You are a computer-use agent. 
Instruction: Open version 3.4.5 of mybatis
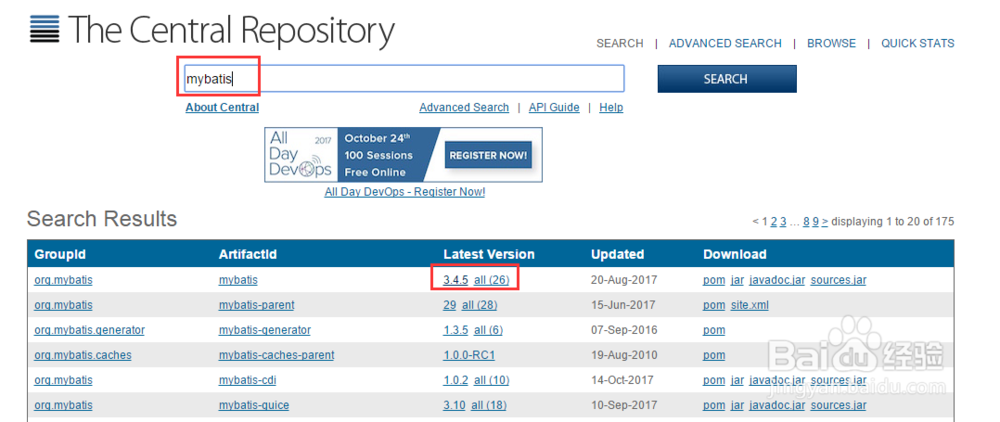(456, 280)
